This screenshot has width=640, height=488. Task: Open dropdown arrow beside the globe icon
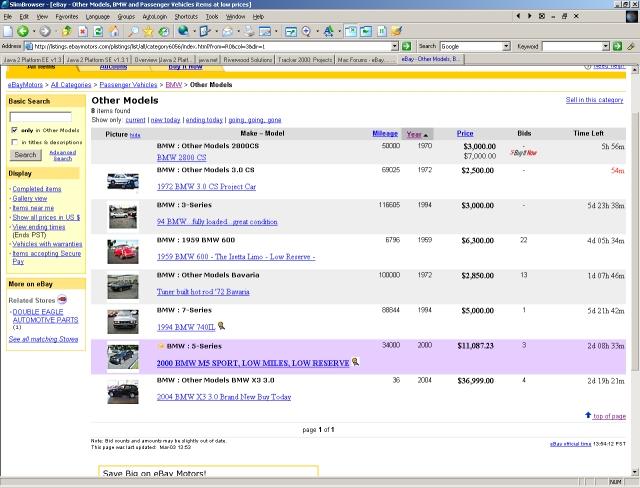tap(194, 31)
